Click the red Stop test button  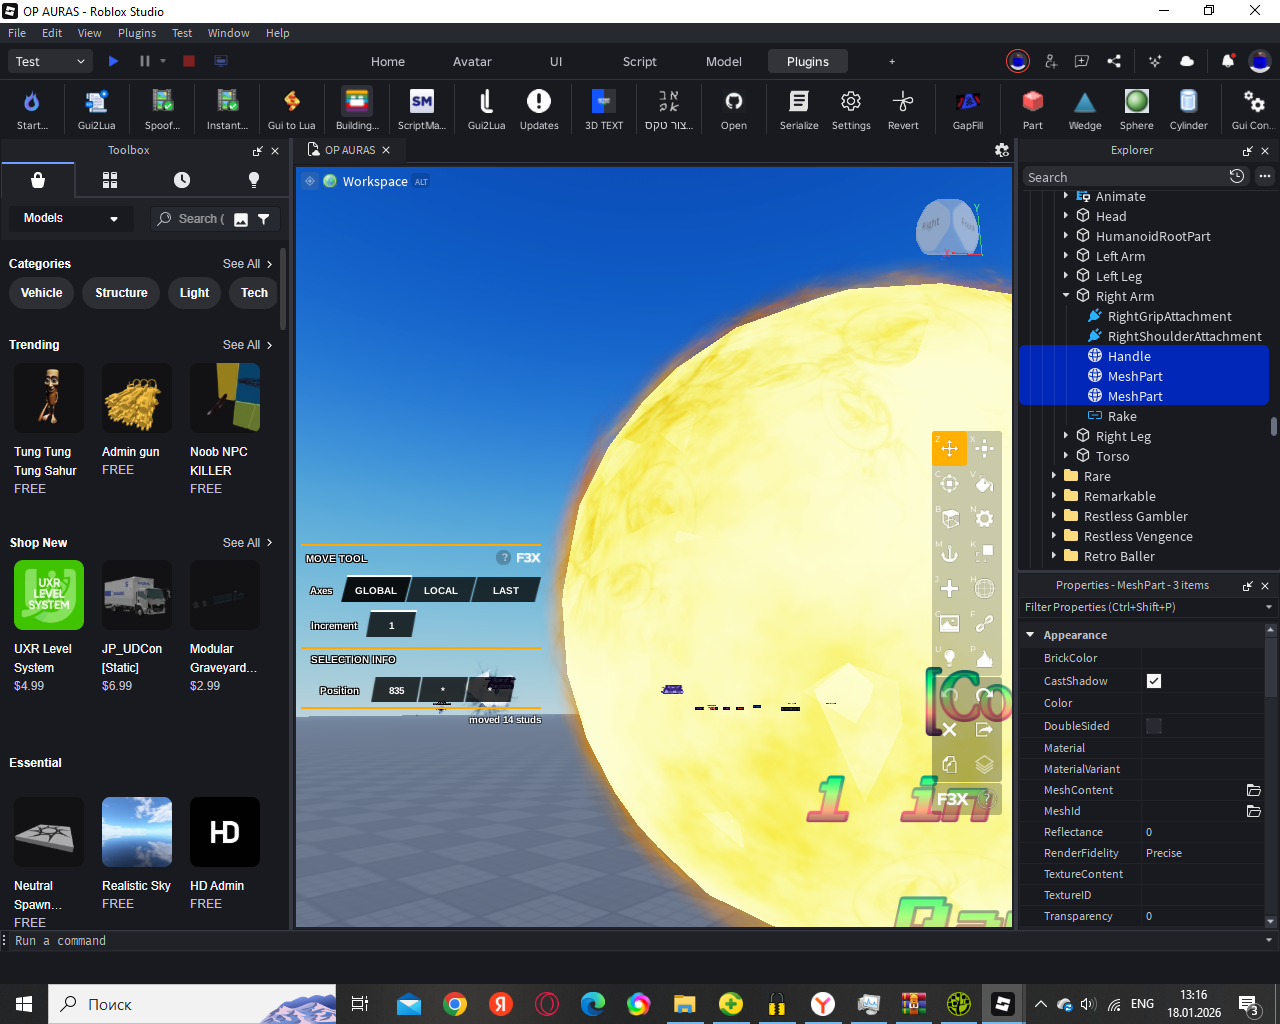[189, 61]
